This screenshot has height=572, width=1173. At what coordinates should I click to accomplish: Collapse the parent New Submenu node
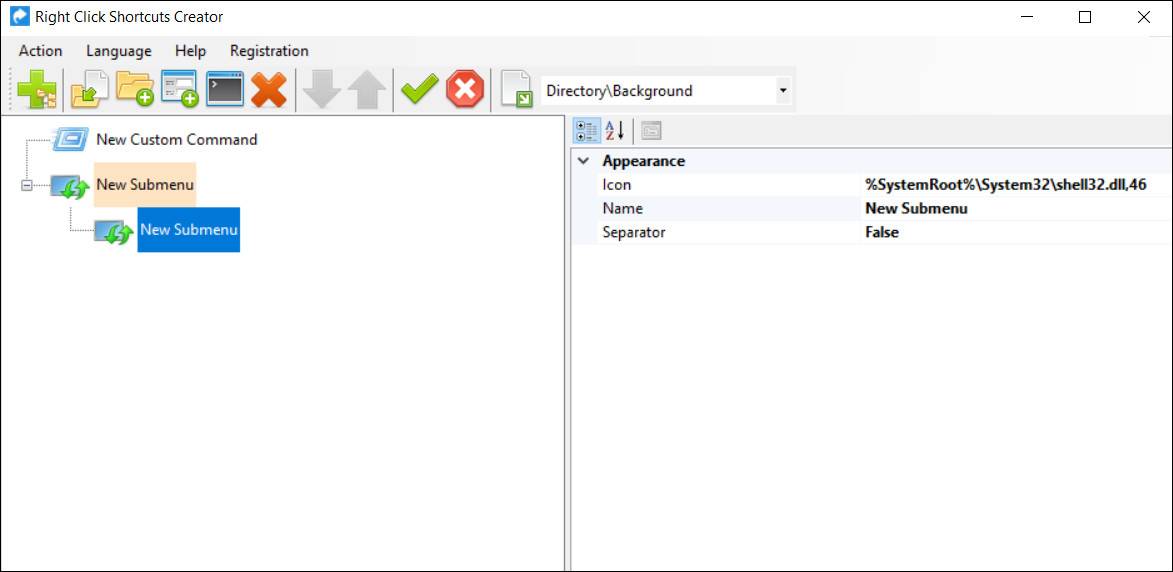pos(27,185)
